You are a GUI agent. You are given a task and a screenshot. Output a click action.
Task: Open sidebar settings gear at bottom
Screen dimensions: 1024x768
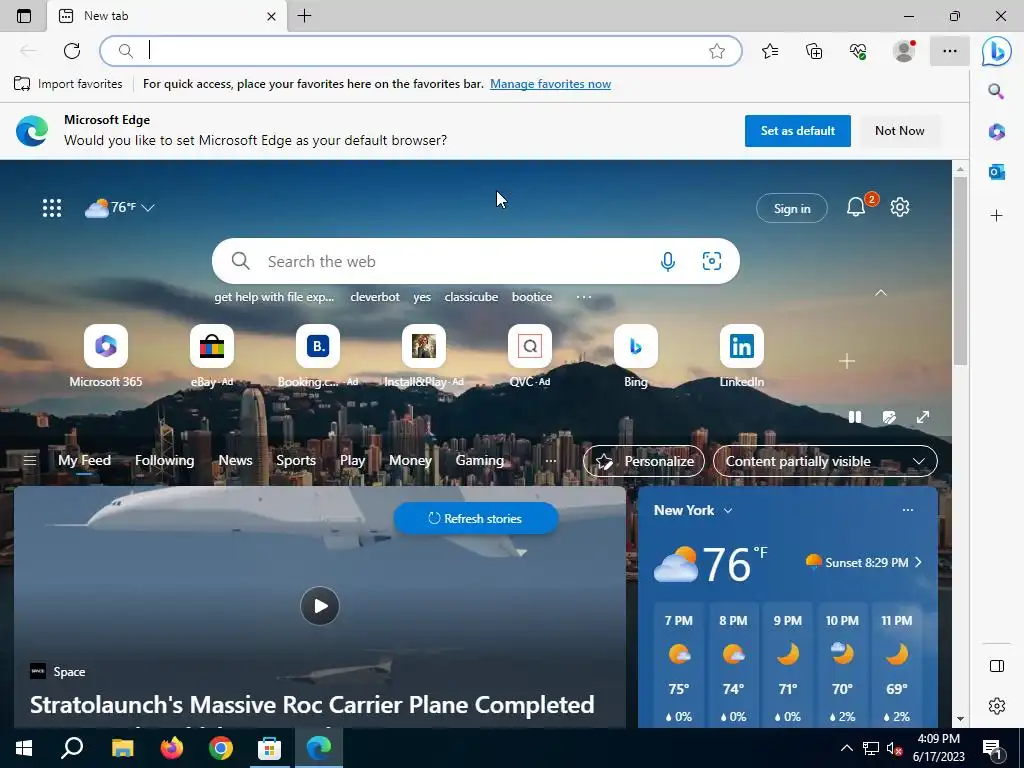pos(997,706)
